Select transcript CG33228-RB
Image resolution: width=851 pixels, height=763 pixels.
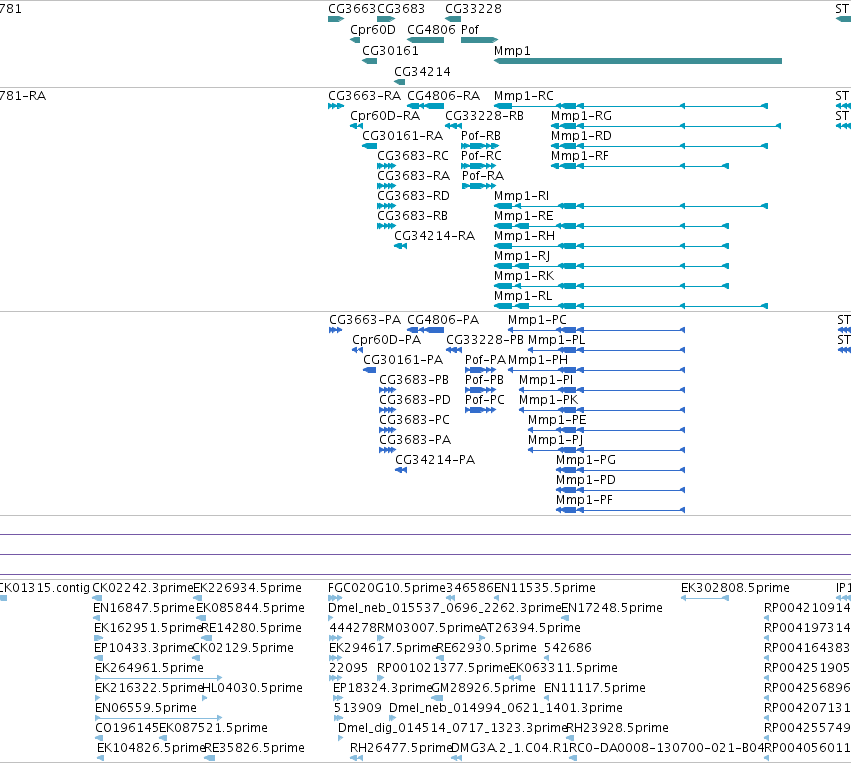[x=453, y=126]
